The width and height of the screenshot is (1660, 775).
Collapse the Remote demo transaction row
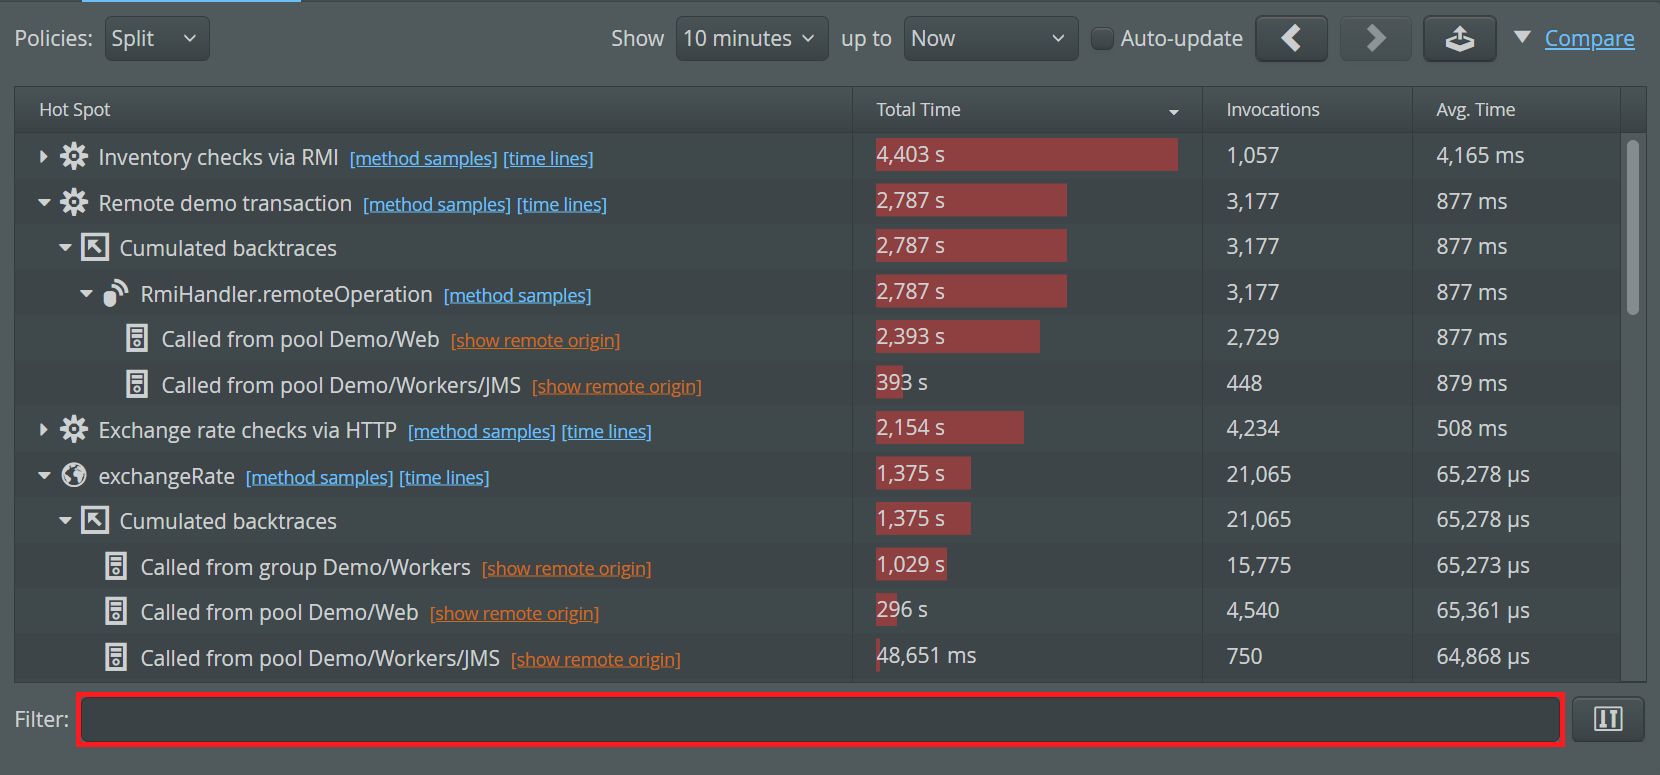coord(44,203)
